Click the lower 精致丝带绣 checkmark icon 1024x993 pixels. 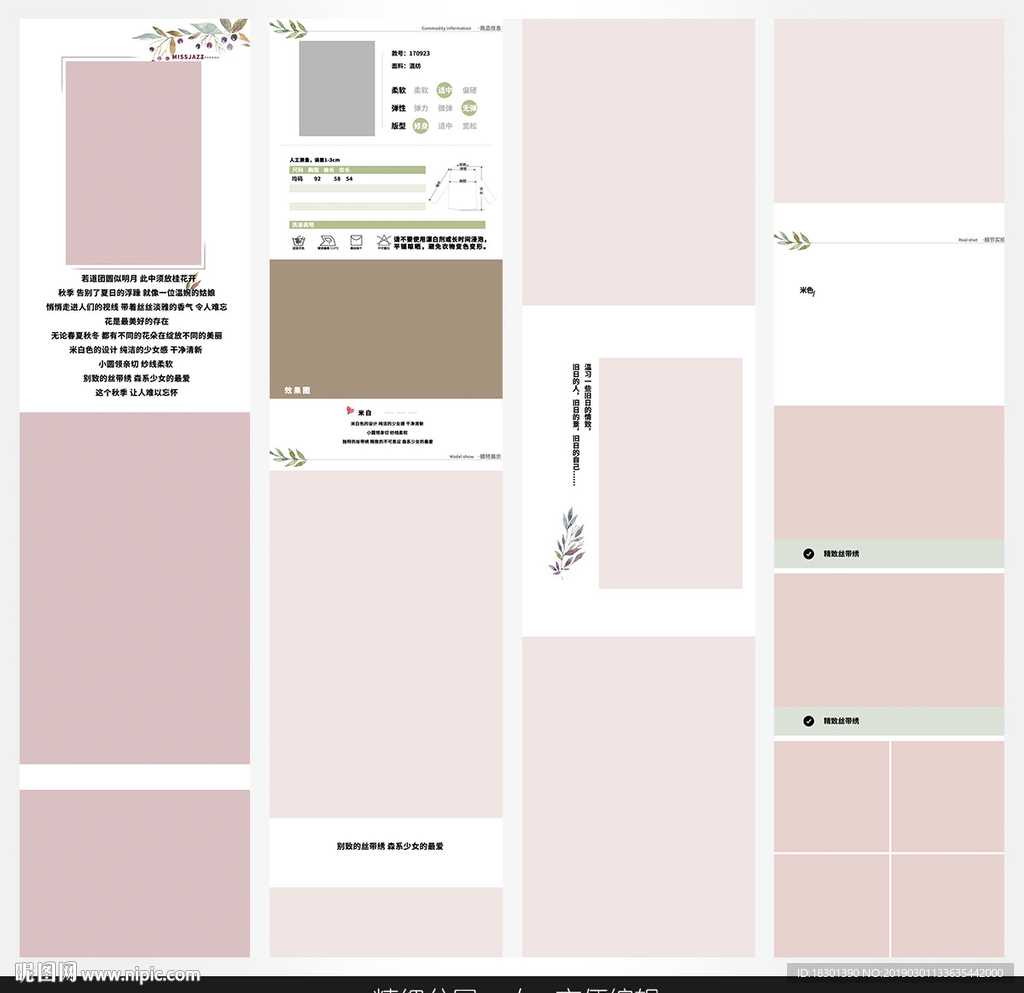(808, 721)
